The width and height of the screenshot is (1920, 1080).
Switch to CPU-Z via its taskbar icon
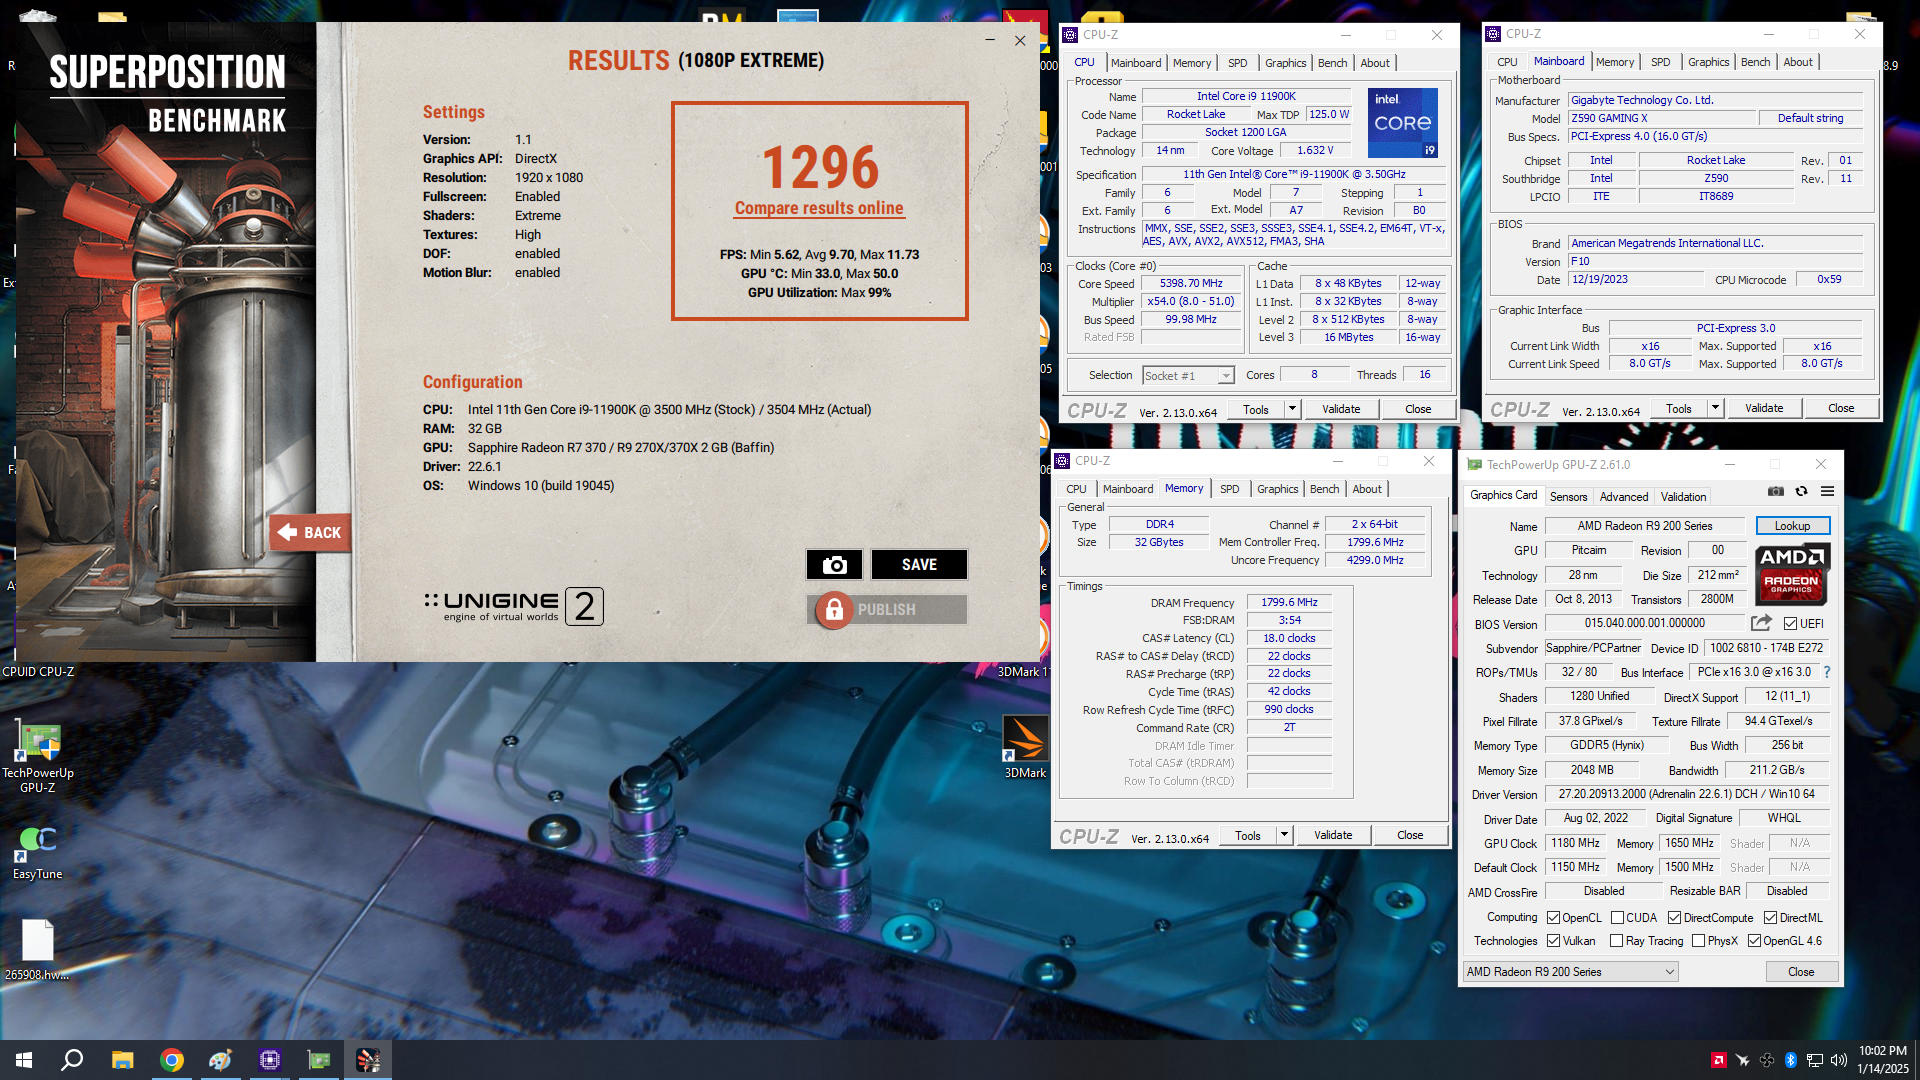click(270, 1060)
